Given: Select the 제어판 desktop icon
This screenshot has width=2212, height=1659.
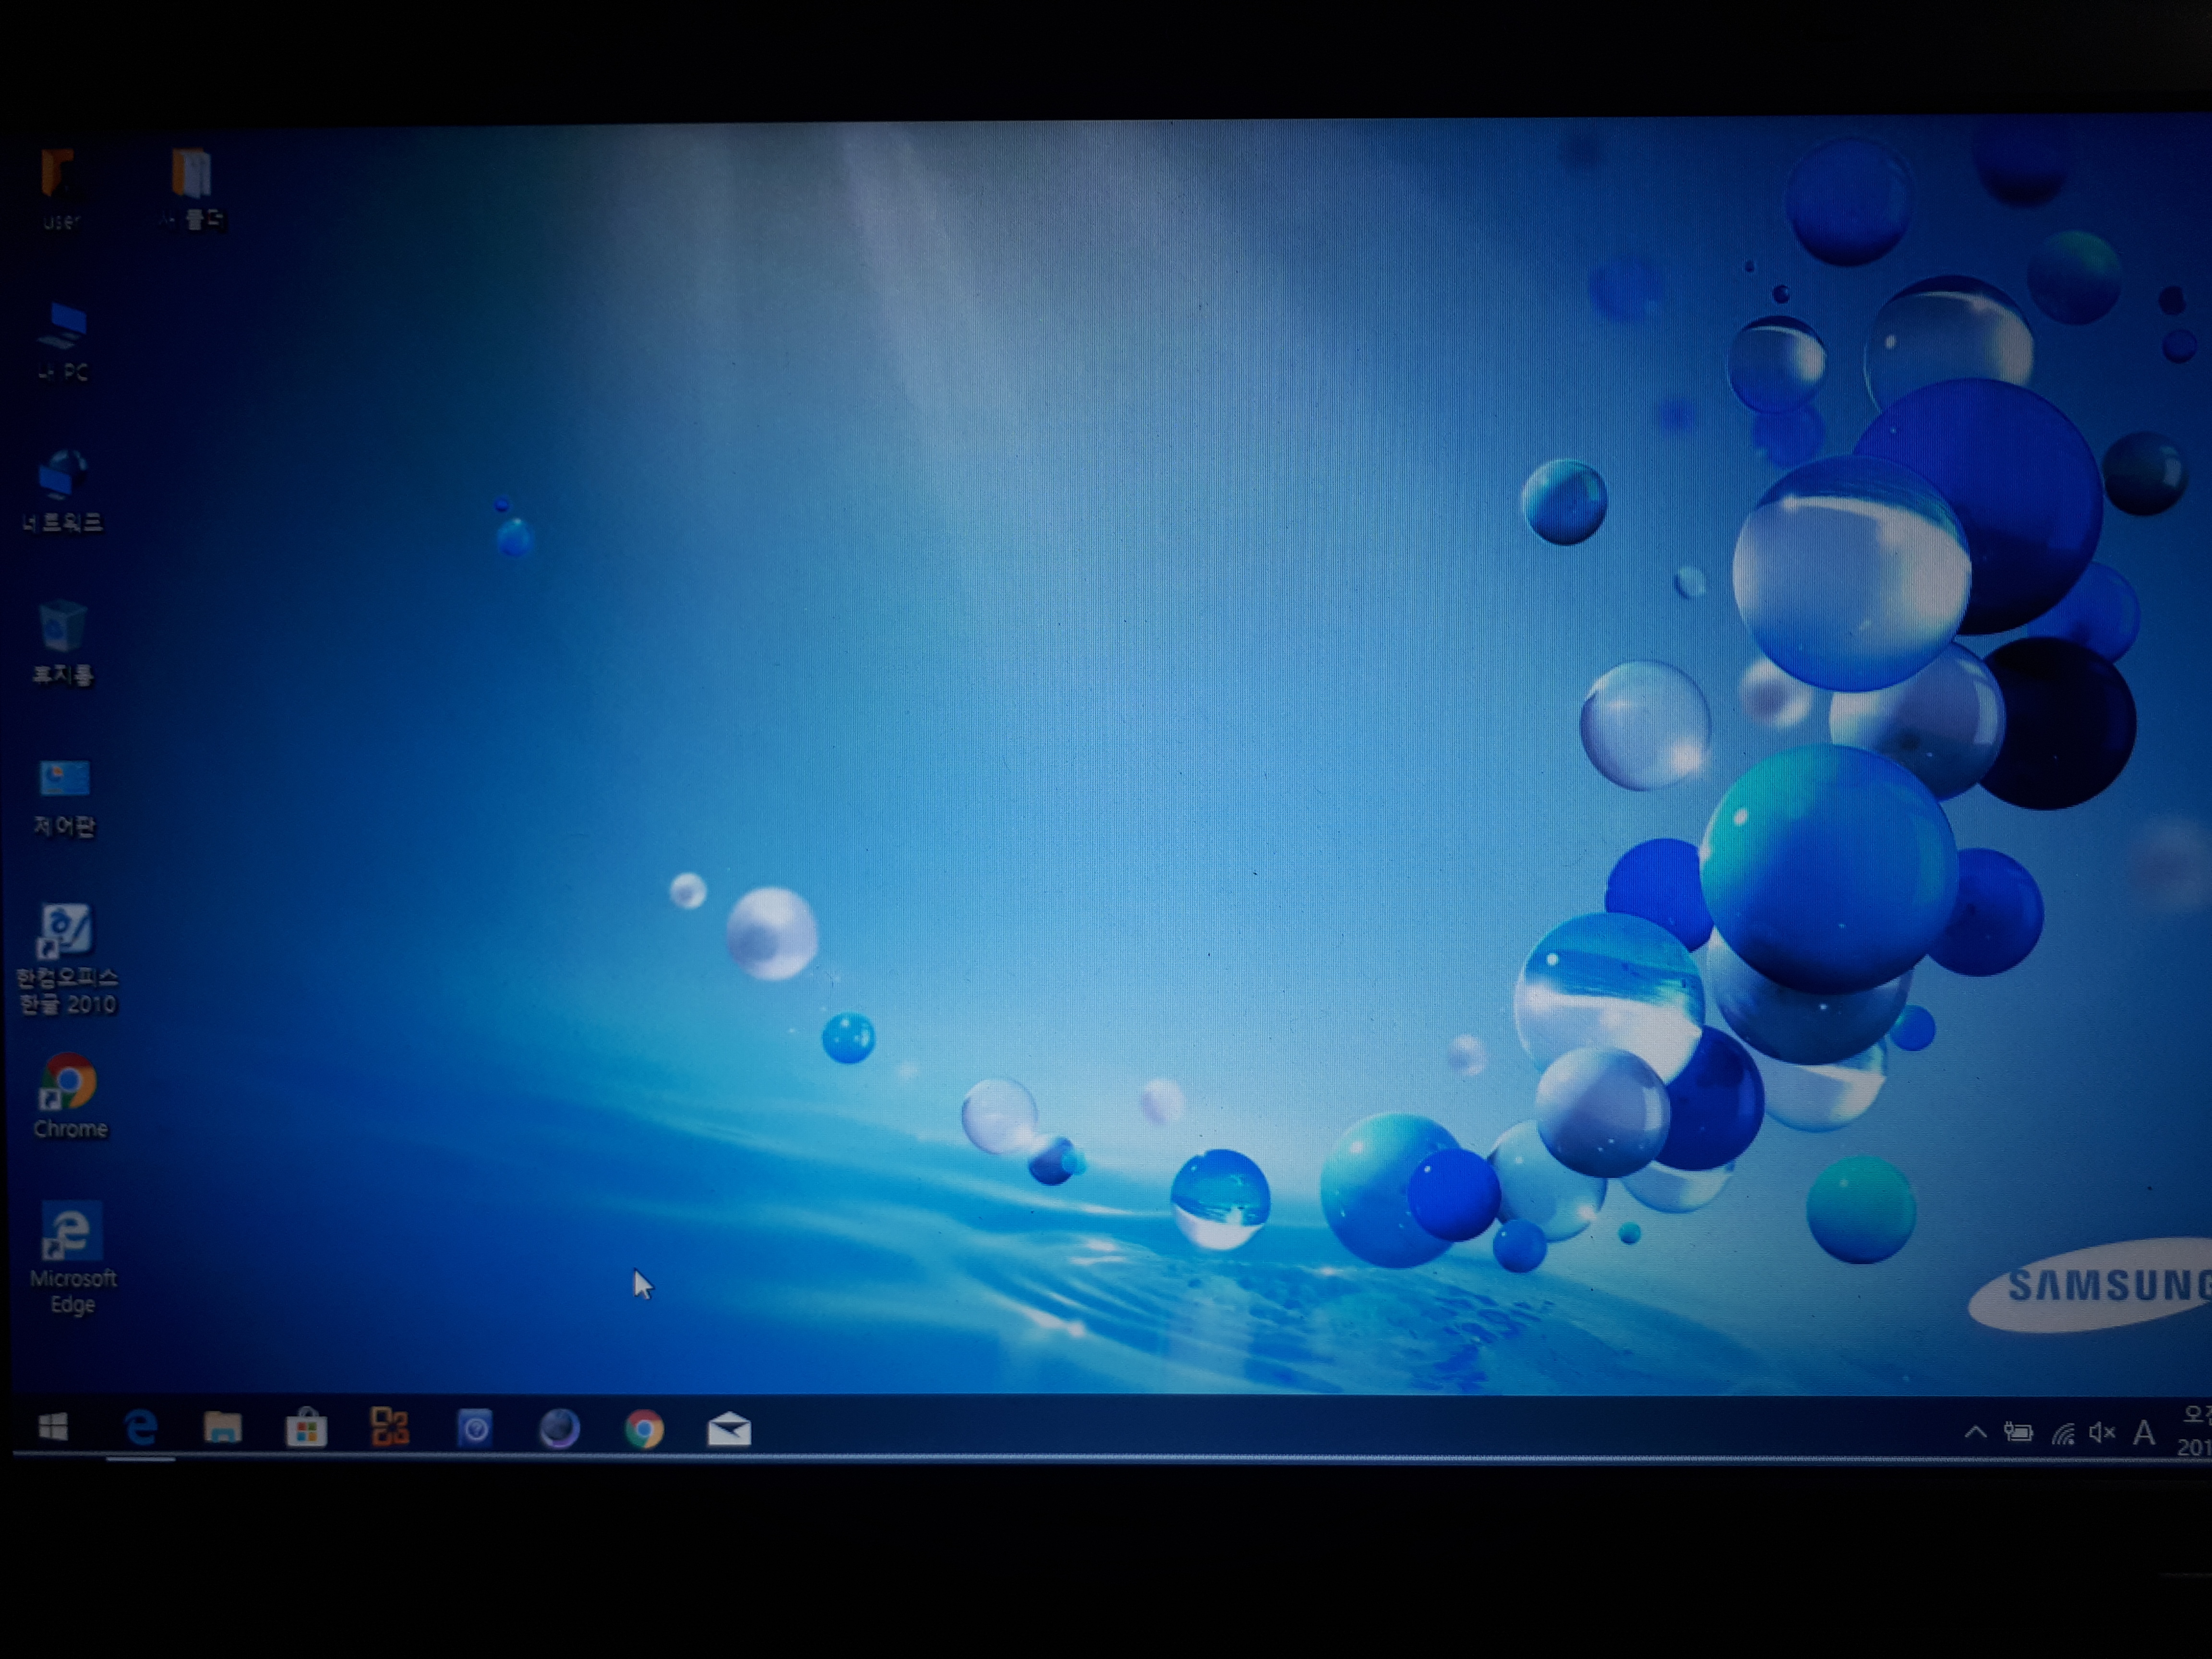Looking at the screenshot, I should 64,779.
